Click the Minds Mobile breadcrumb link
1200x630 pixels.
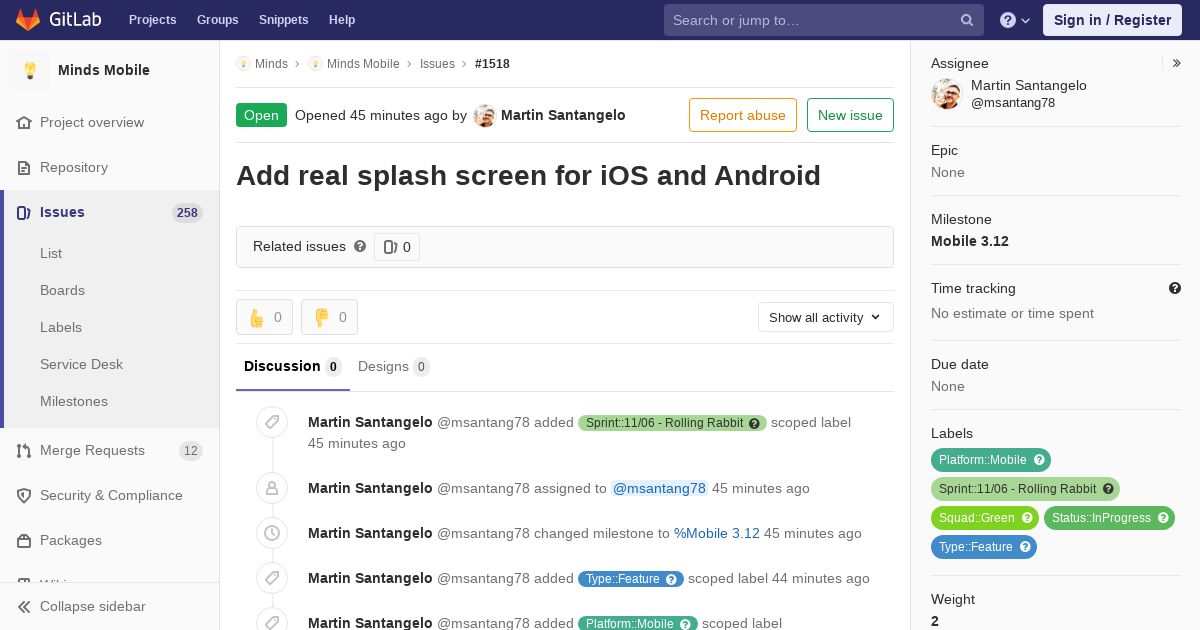363,63
